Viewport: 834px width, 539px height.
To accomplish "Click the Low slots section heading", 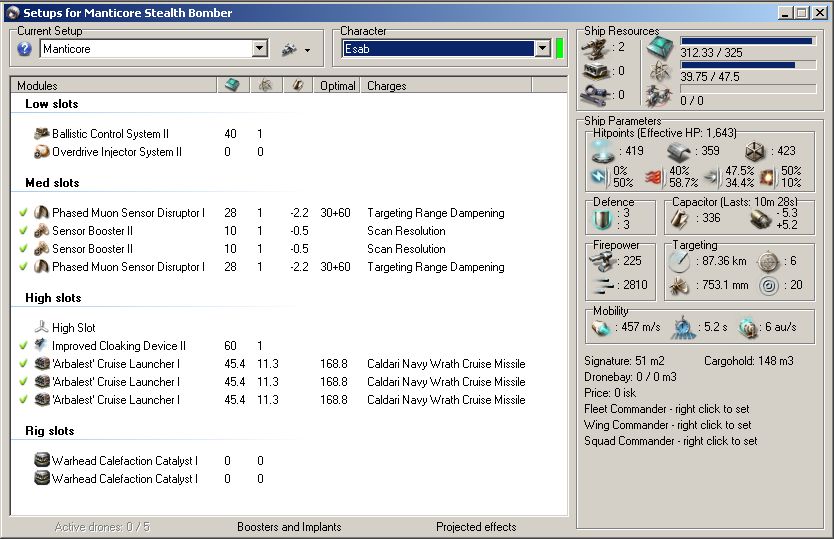I will (52, 104).
